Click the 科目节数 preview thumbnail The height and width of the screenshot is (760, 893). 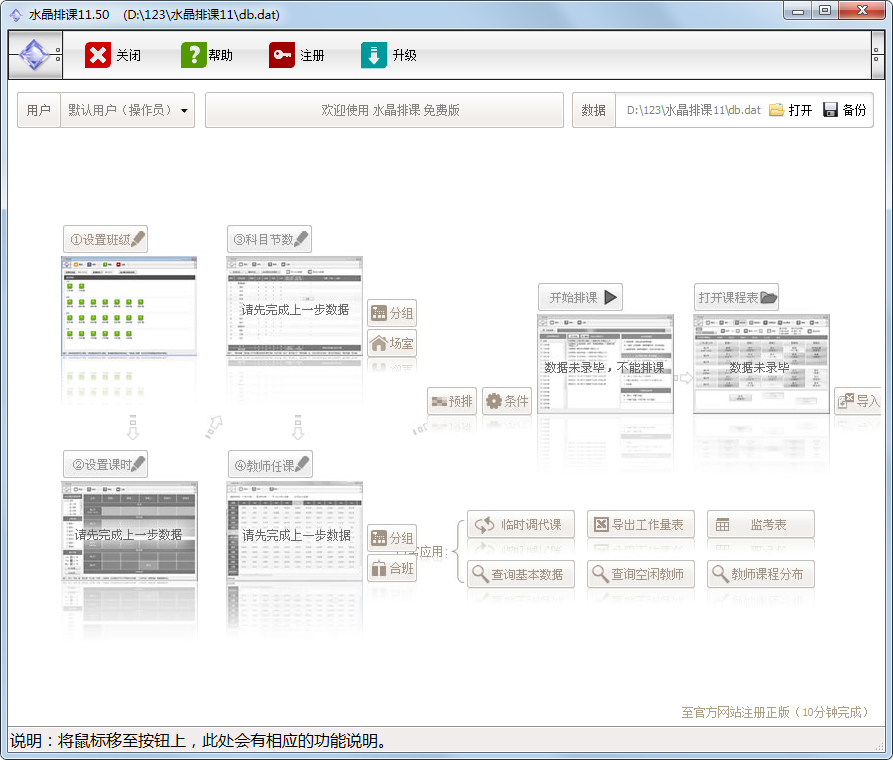coord(294,307)
